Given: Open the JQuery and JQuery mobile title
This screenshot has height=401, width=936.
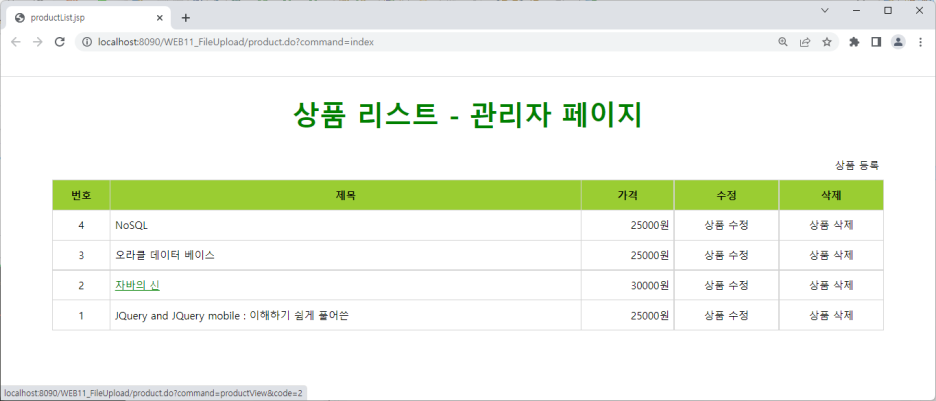Looking at the screenshot, I should point(232,315).
